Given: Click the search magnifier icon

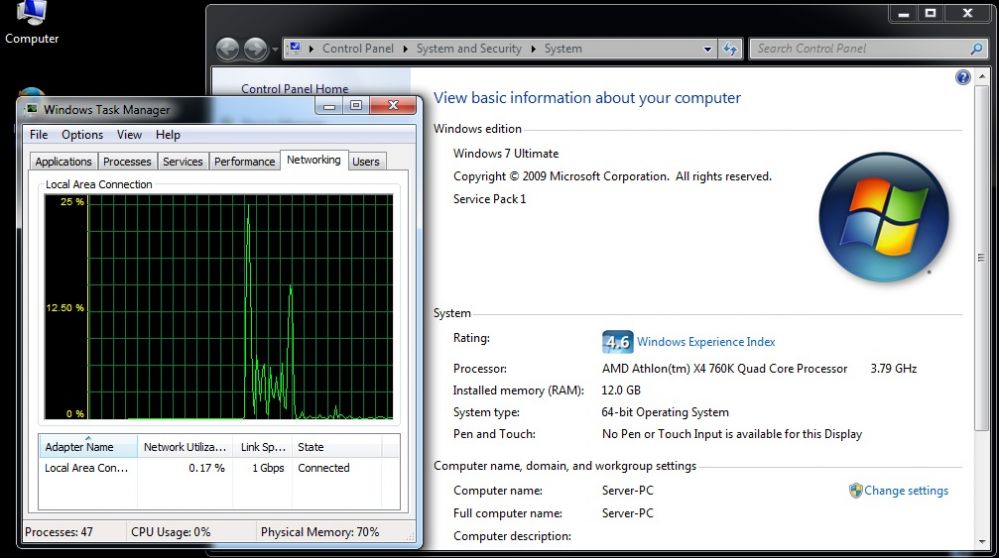Looking at the screenshot, I should tap(976, 48).
